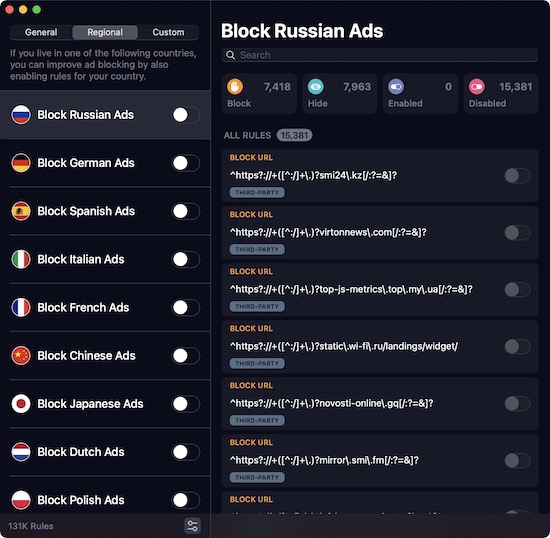Click the purple Enabled stat icon
The width and height of the screenshot is (550, 538).
tap(396, 87)
